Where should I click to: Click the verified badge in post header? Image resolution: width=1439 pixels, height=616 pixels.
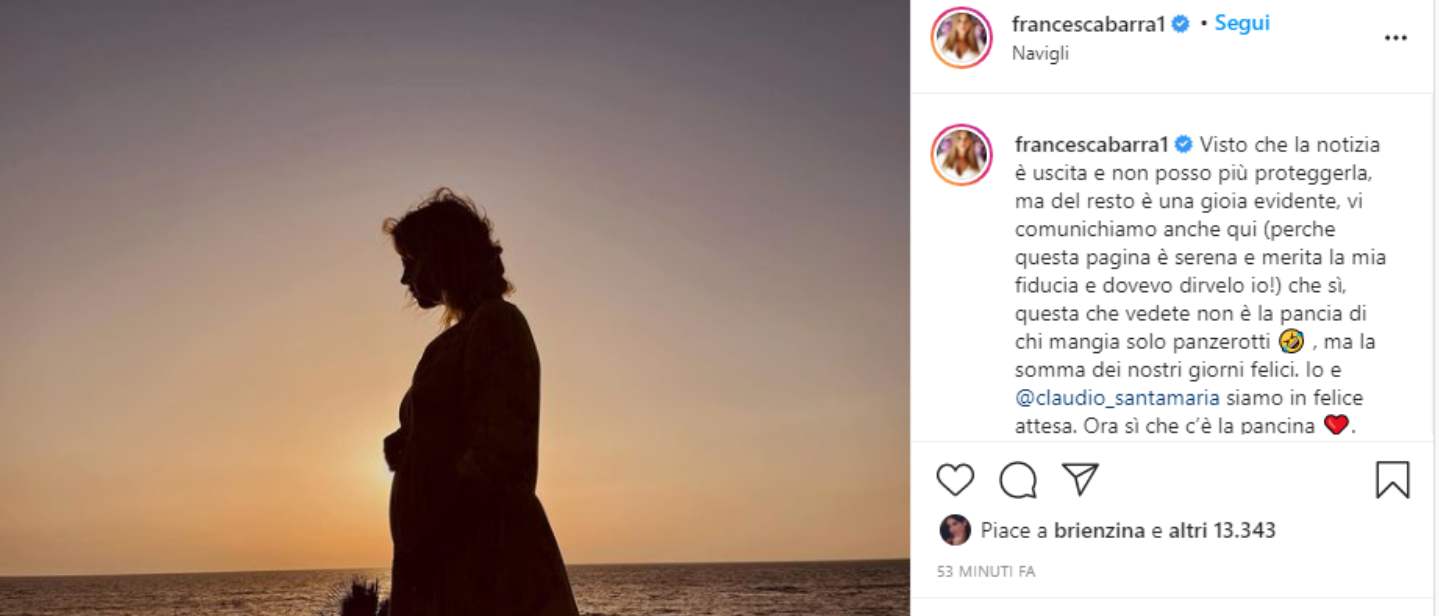pyautogui.click(x=1180, y=25)
